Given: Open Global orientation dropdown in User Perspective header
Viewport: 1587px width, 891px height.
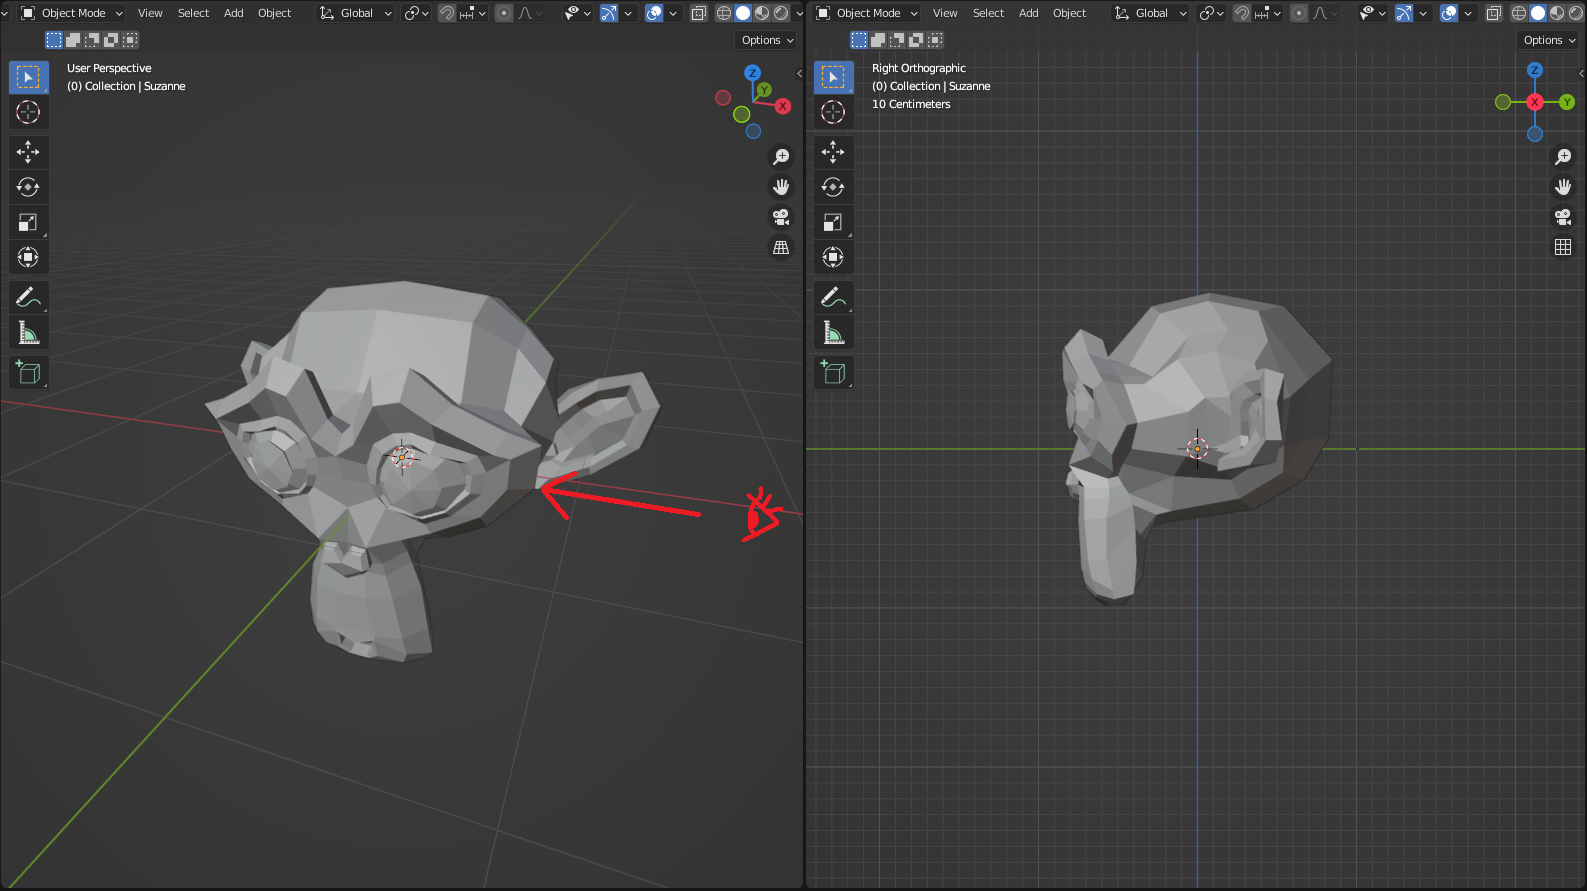Looking at the screenshot, I should [x=355, y=13].
